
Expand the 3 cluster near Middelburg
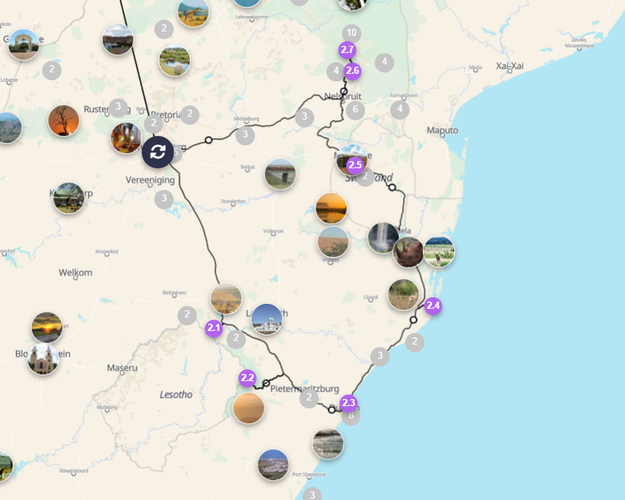[245, 135]
